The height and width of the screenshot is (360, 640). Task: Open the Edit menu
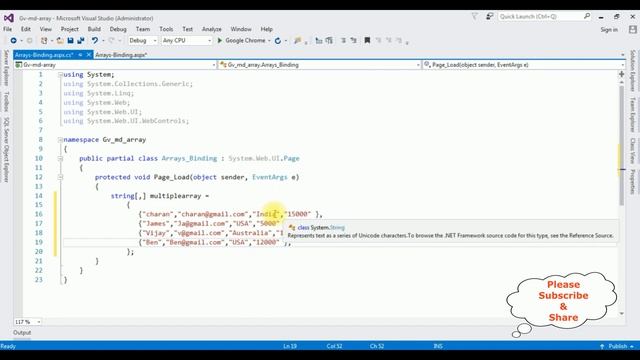click(x=26, y=29)
